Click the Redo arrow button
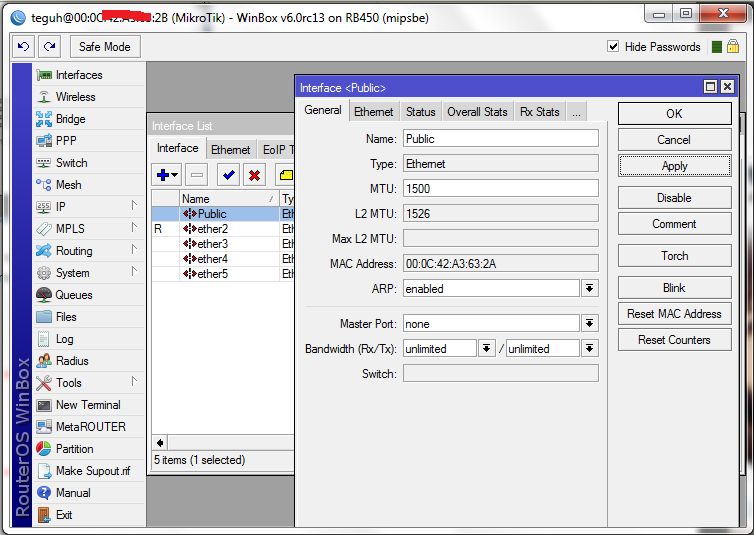This screenshot has width=754, height=535. coord(50,47)
